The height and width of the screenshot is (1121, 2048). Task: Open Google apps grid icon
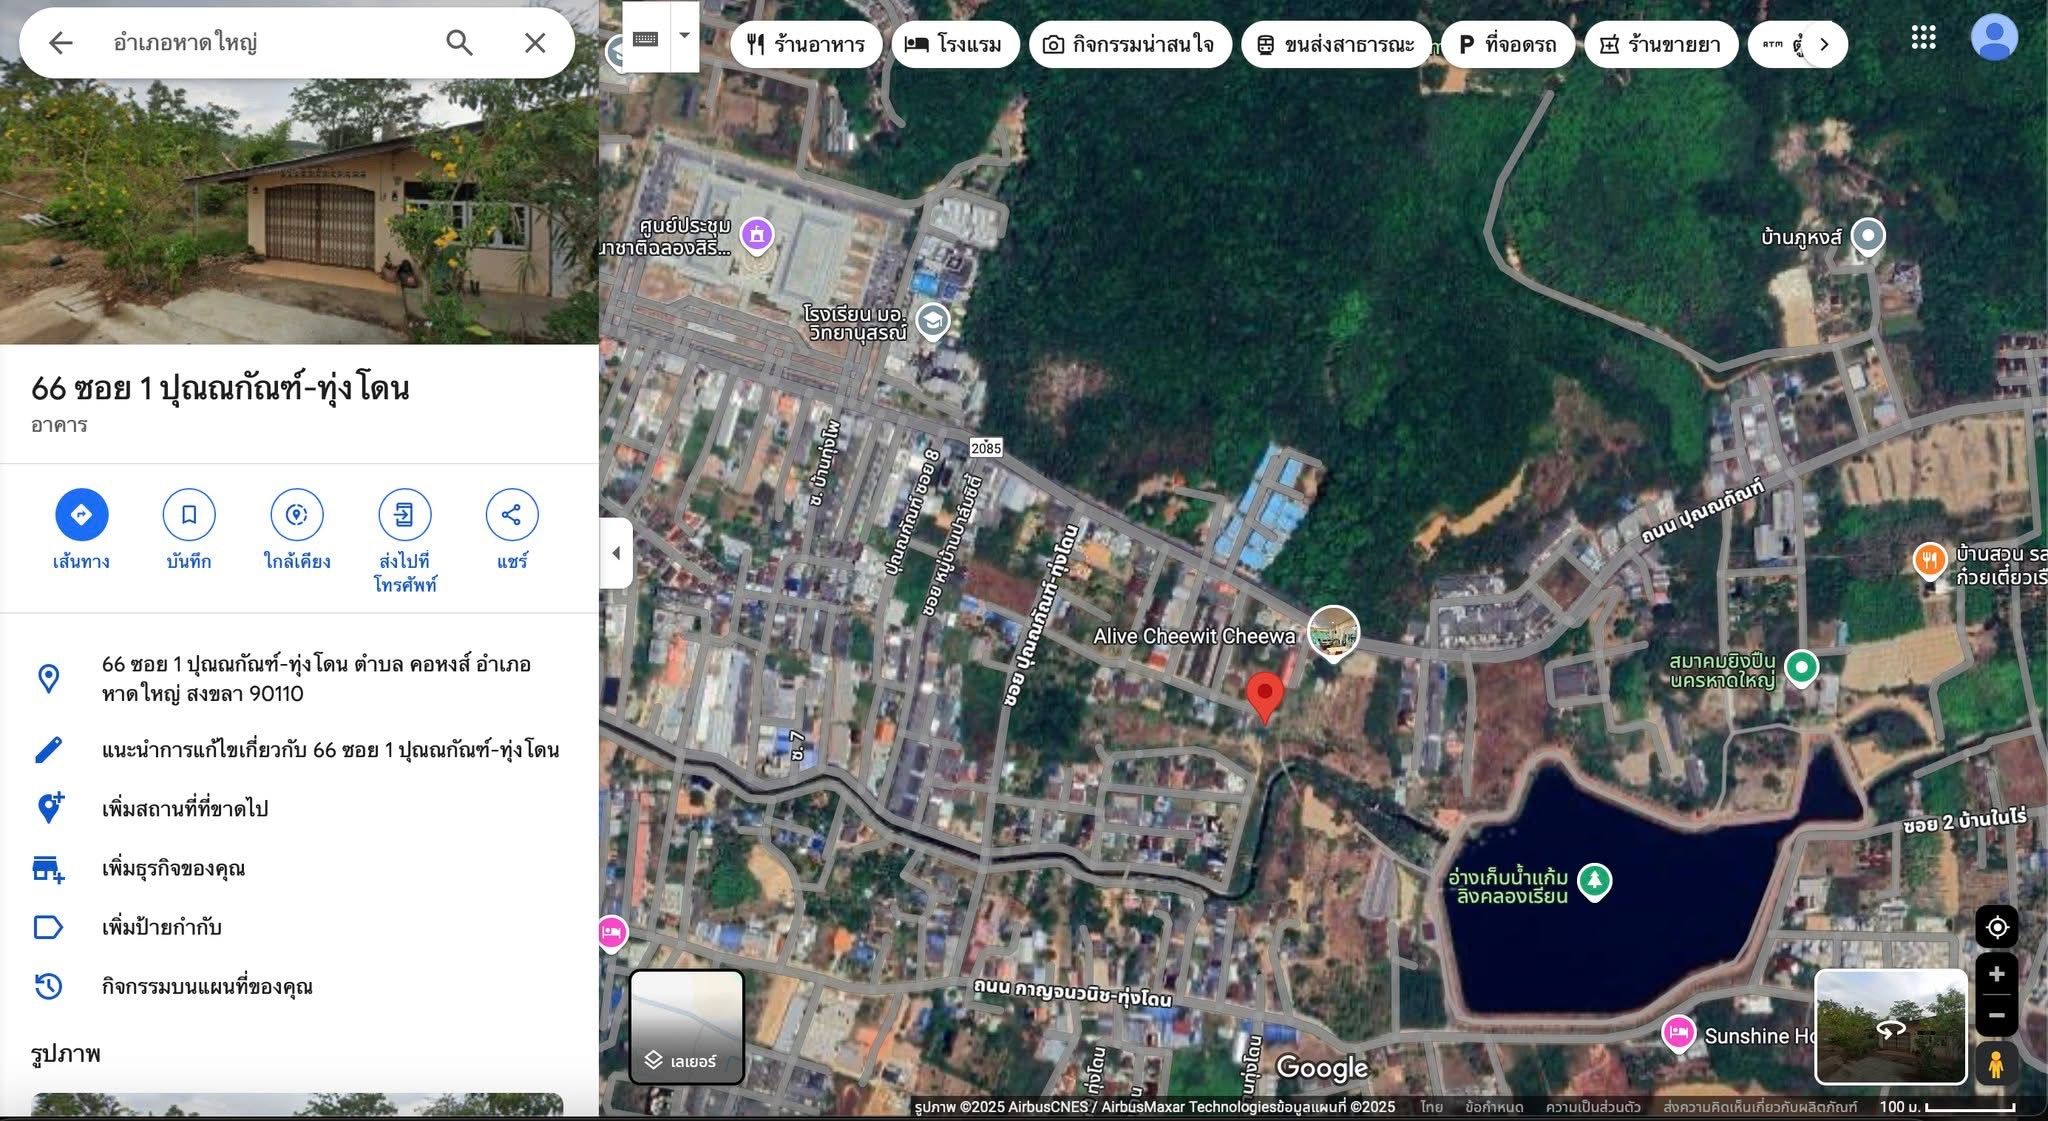[x=1923, y=38]
